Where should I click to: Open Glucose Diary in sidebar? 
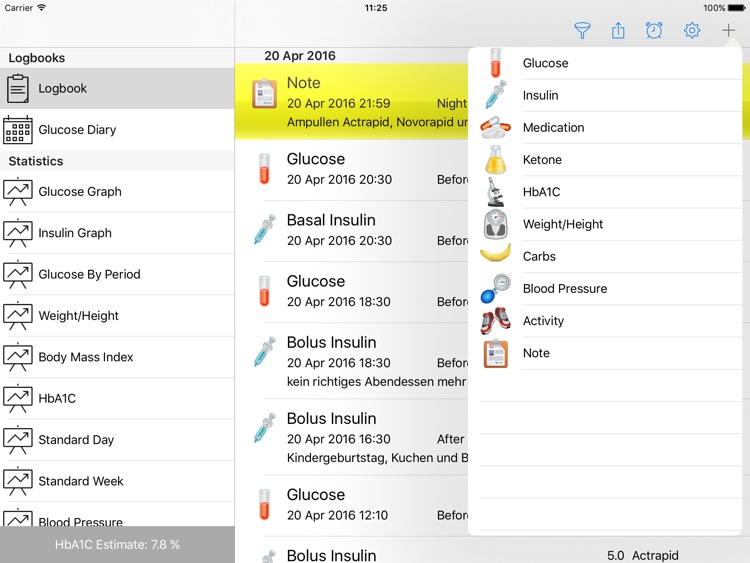pyautogui.click(x=117, y=130)
